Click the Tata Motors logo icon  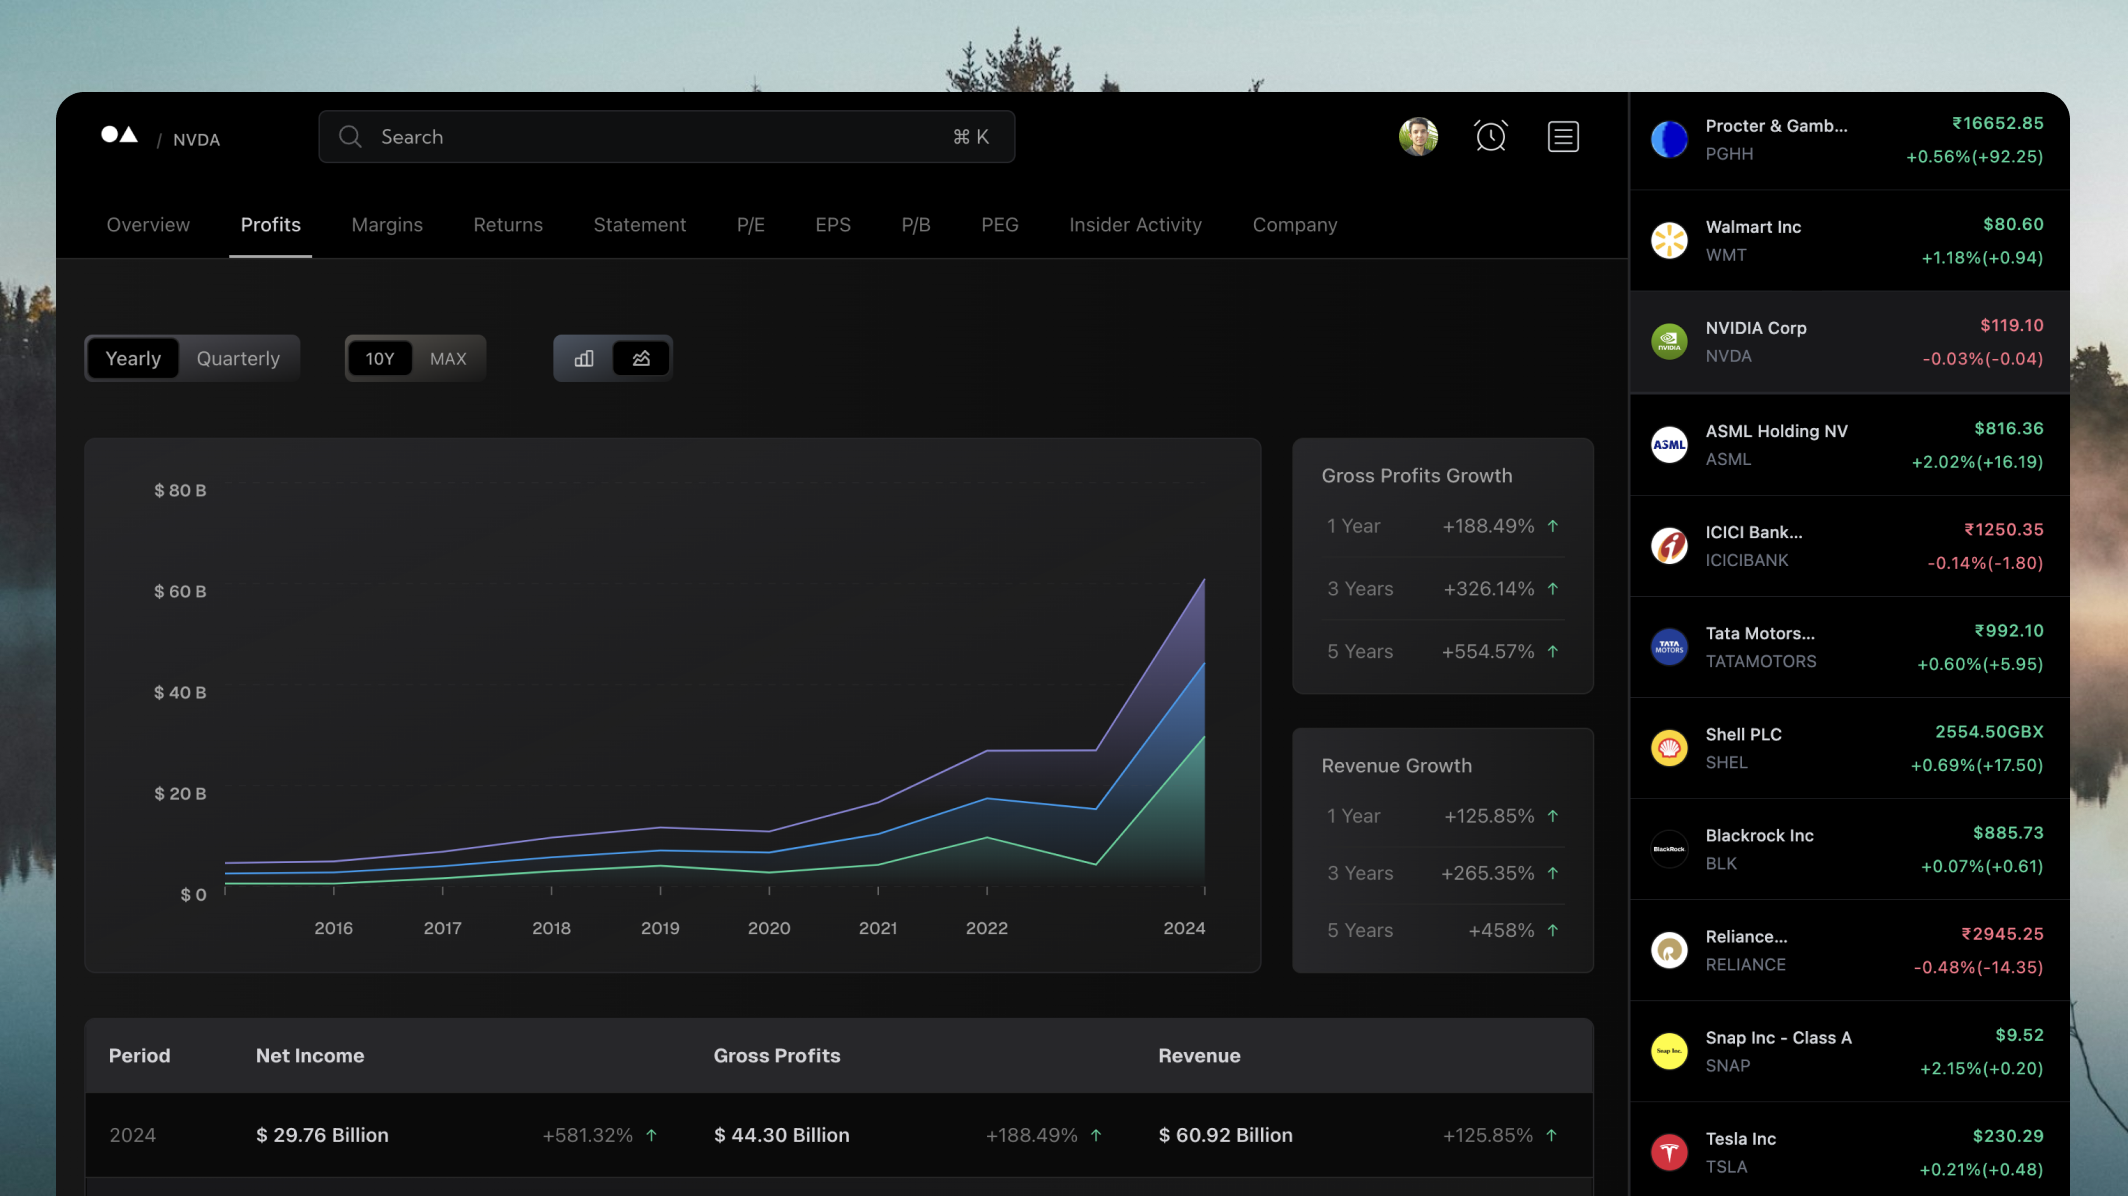coord(1669,647)
